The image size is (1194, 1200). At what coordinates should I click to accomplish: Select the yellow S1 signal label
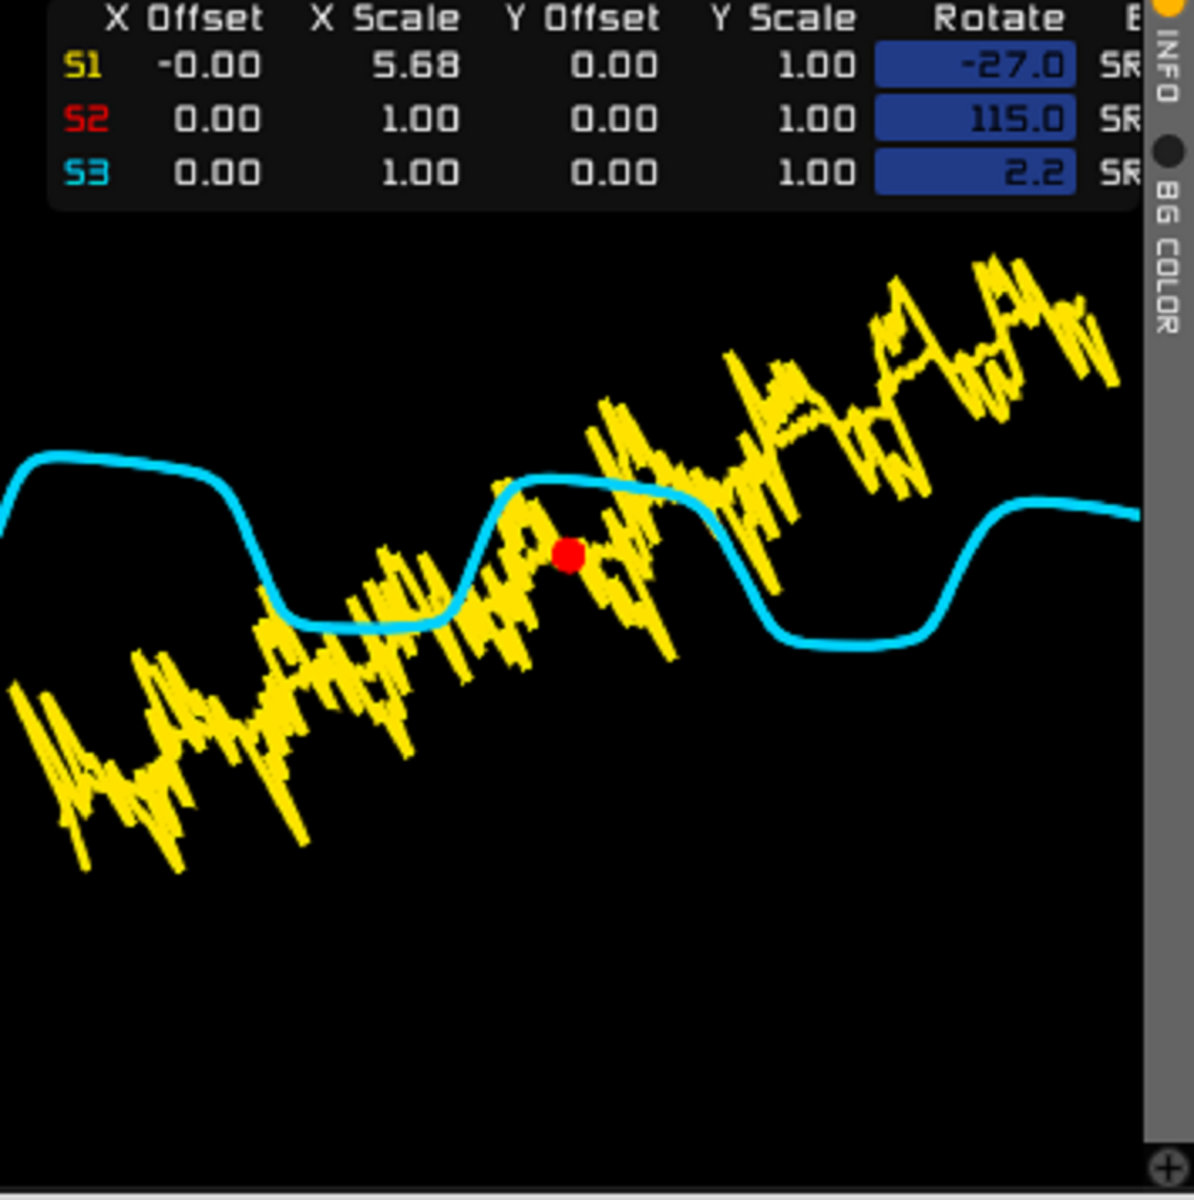point(83,66)
